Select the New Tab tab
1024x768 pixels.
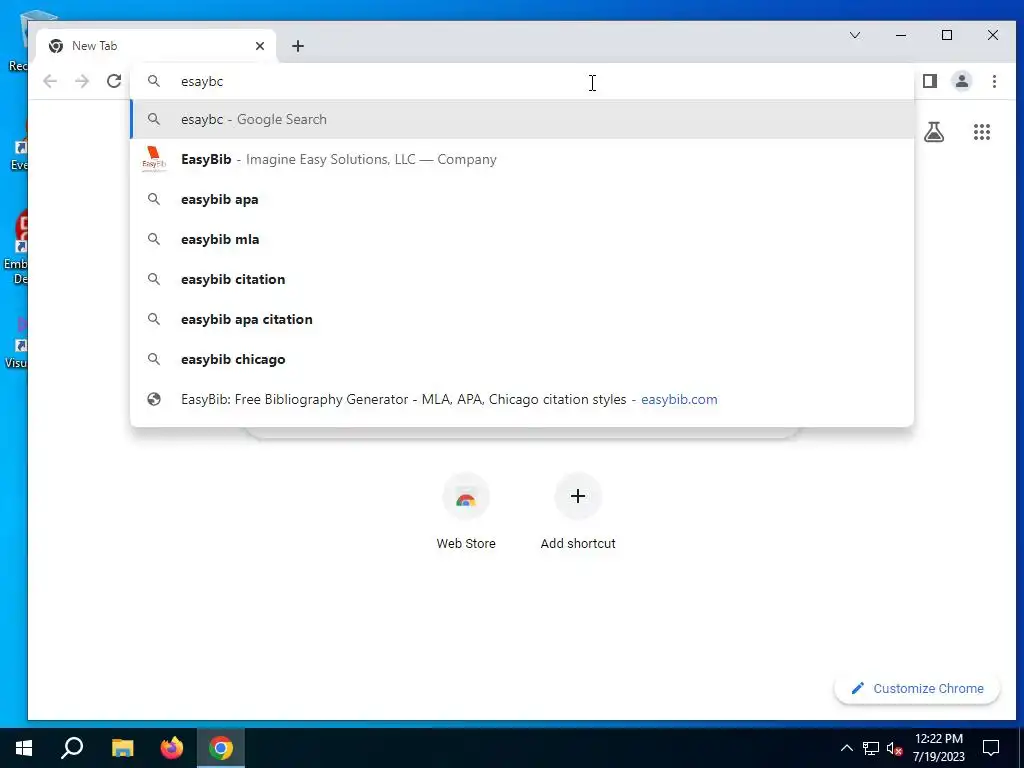pyautogui.click(x=156, y=46)
